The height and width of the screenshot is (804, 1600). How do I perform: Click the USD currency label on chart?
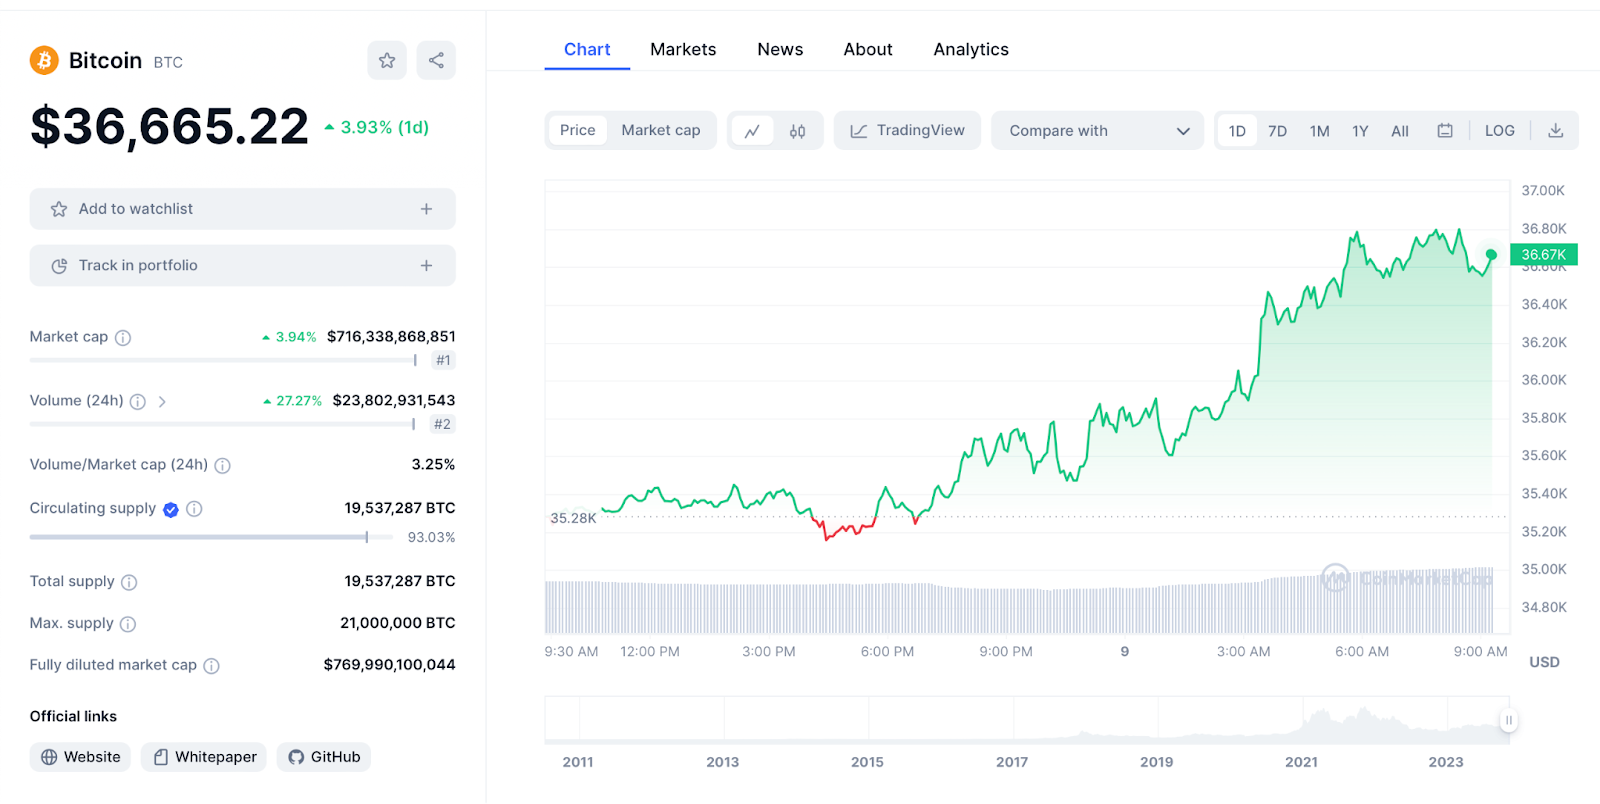[1544, 662]
